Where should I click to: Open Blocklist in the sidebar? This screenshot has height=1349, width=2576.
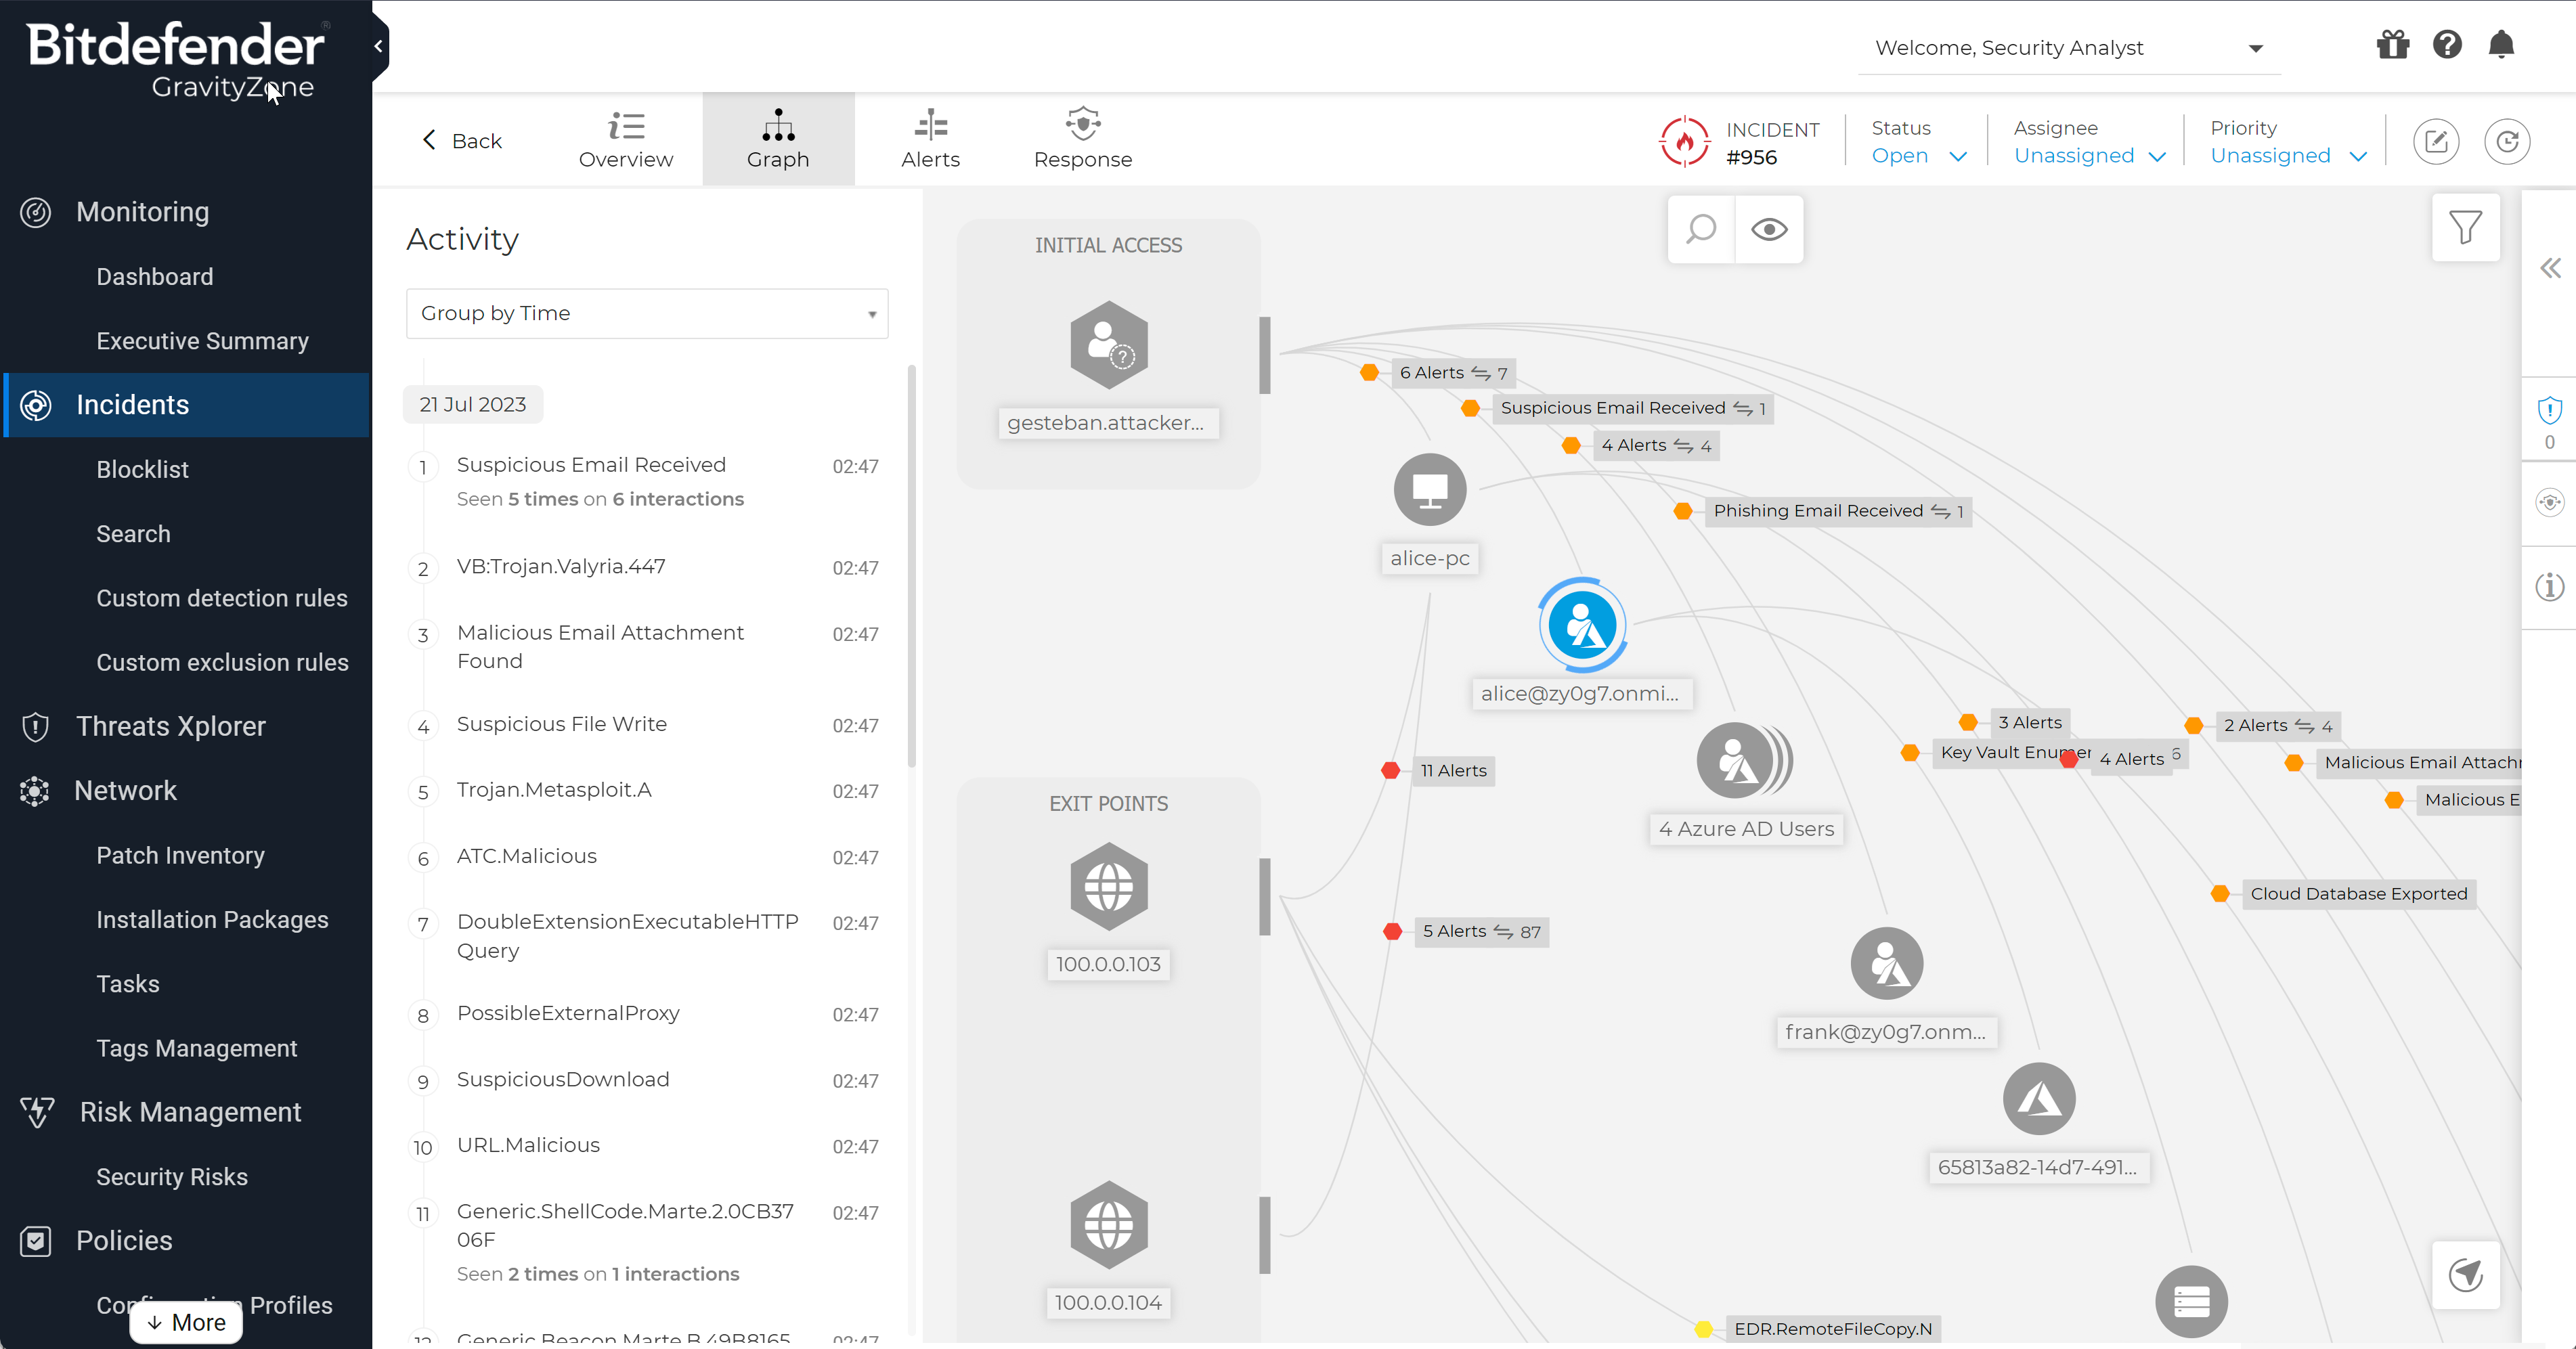pyautogui.click(x=143, y=470)
